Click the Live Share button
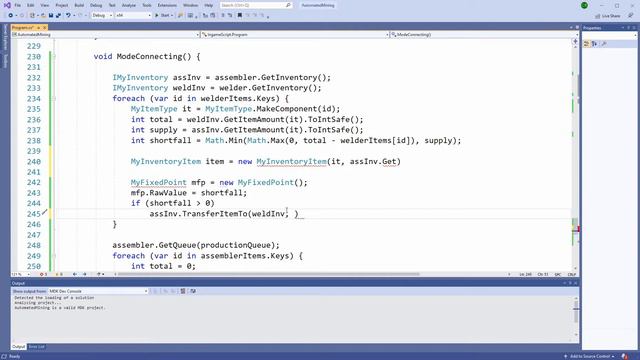This screenshot has width=640, height=360. pos(608,16)
